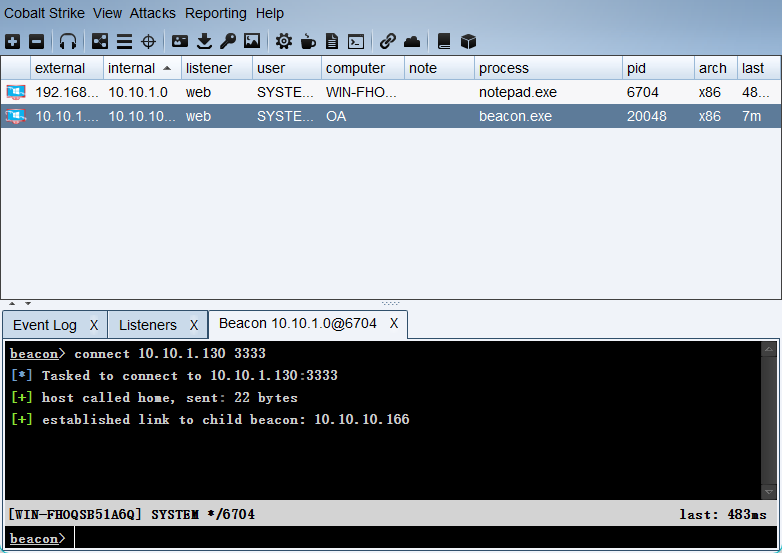Screen dimensions: 782x553
Task: Sort by user column header
Action: 287,68
